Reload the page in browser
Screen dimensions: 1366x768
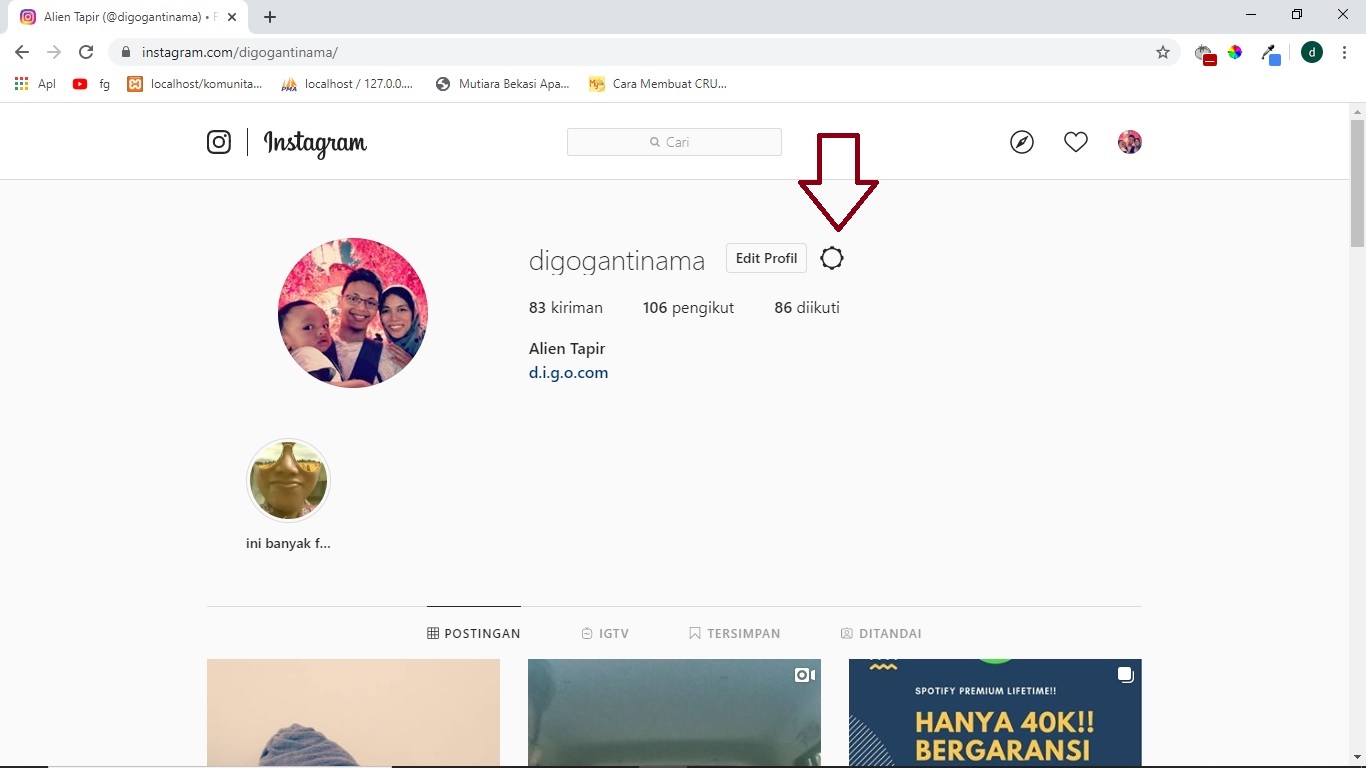click(86, 52)
